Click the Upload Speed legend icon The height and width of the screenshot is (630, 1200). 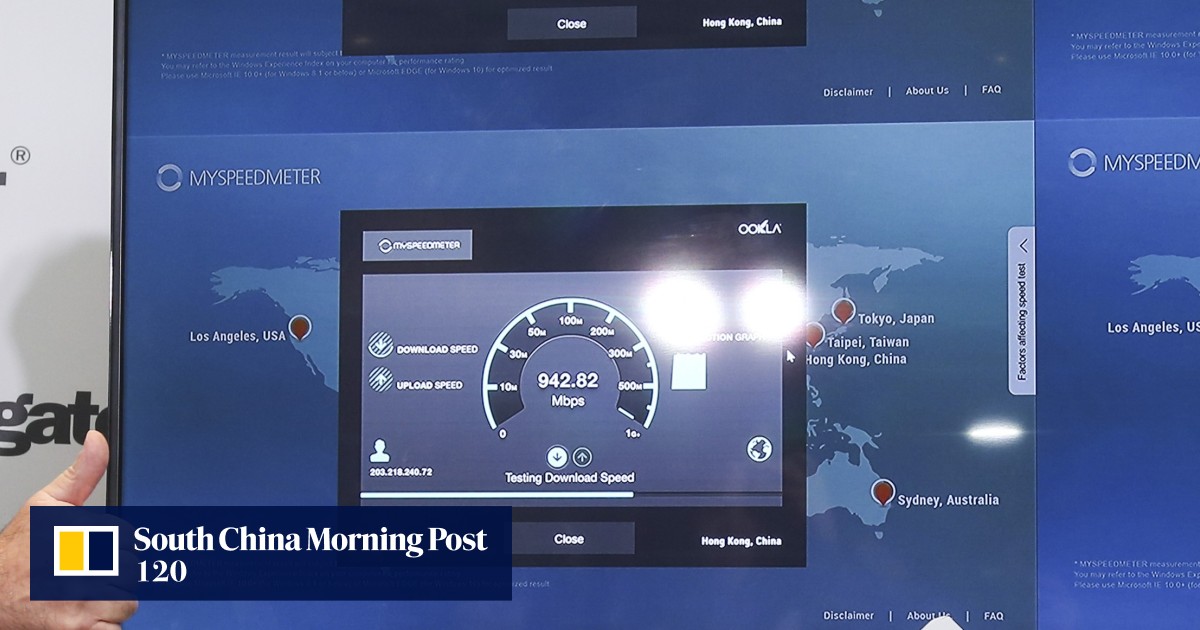(x=381, y=380)
